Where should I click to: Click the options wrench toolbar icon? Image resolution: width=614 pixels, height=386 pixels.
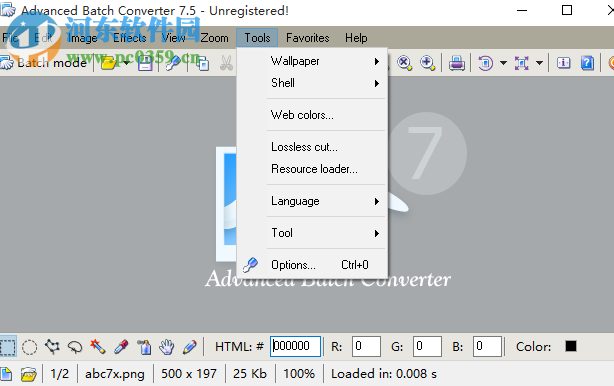pyautogui.click(x=173, y=63)
